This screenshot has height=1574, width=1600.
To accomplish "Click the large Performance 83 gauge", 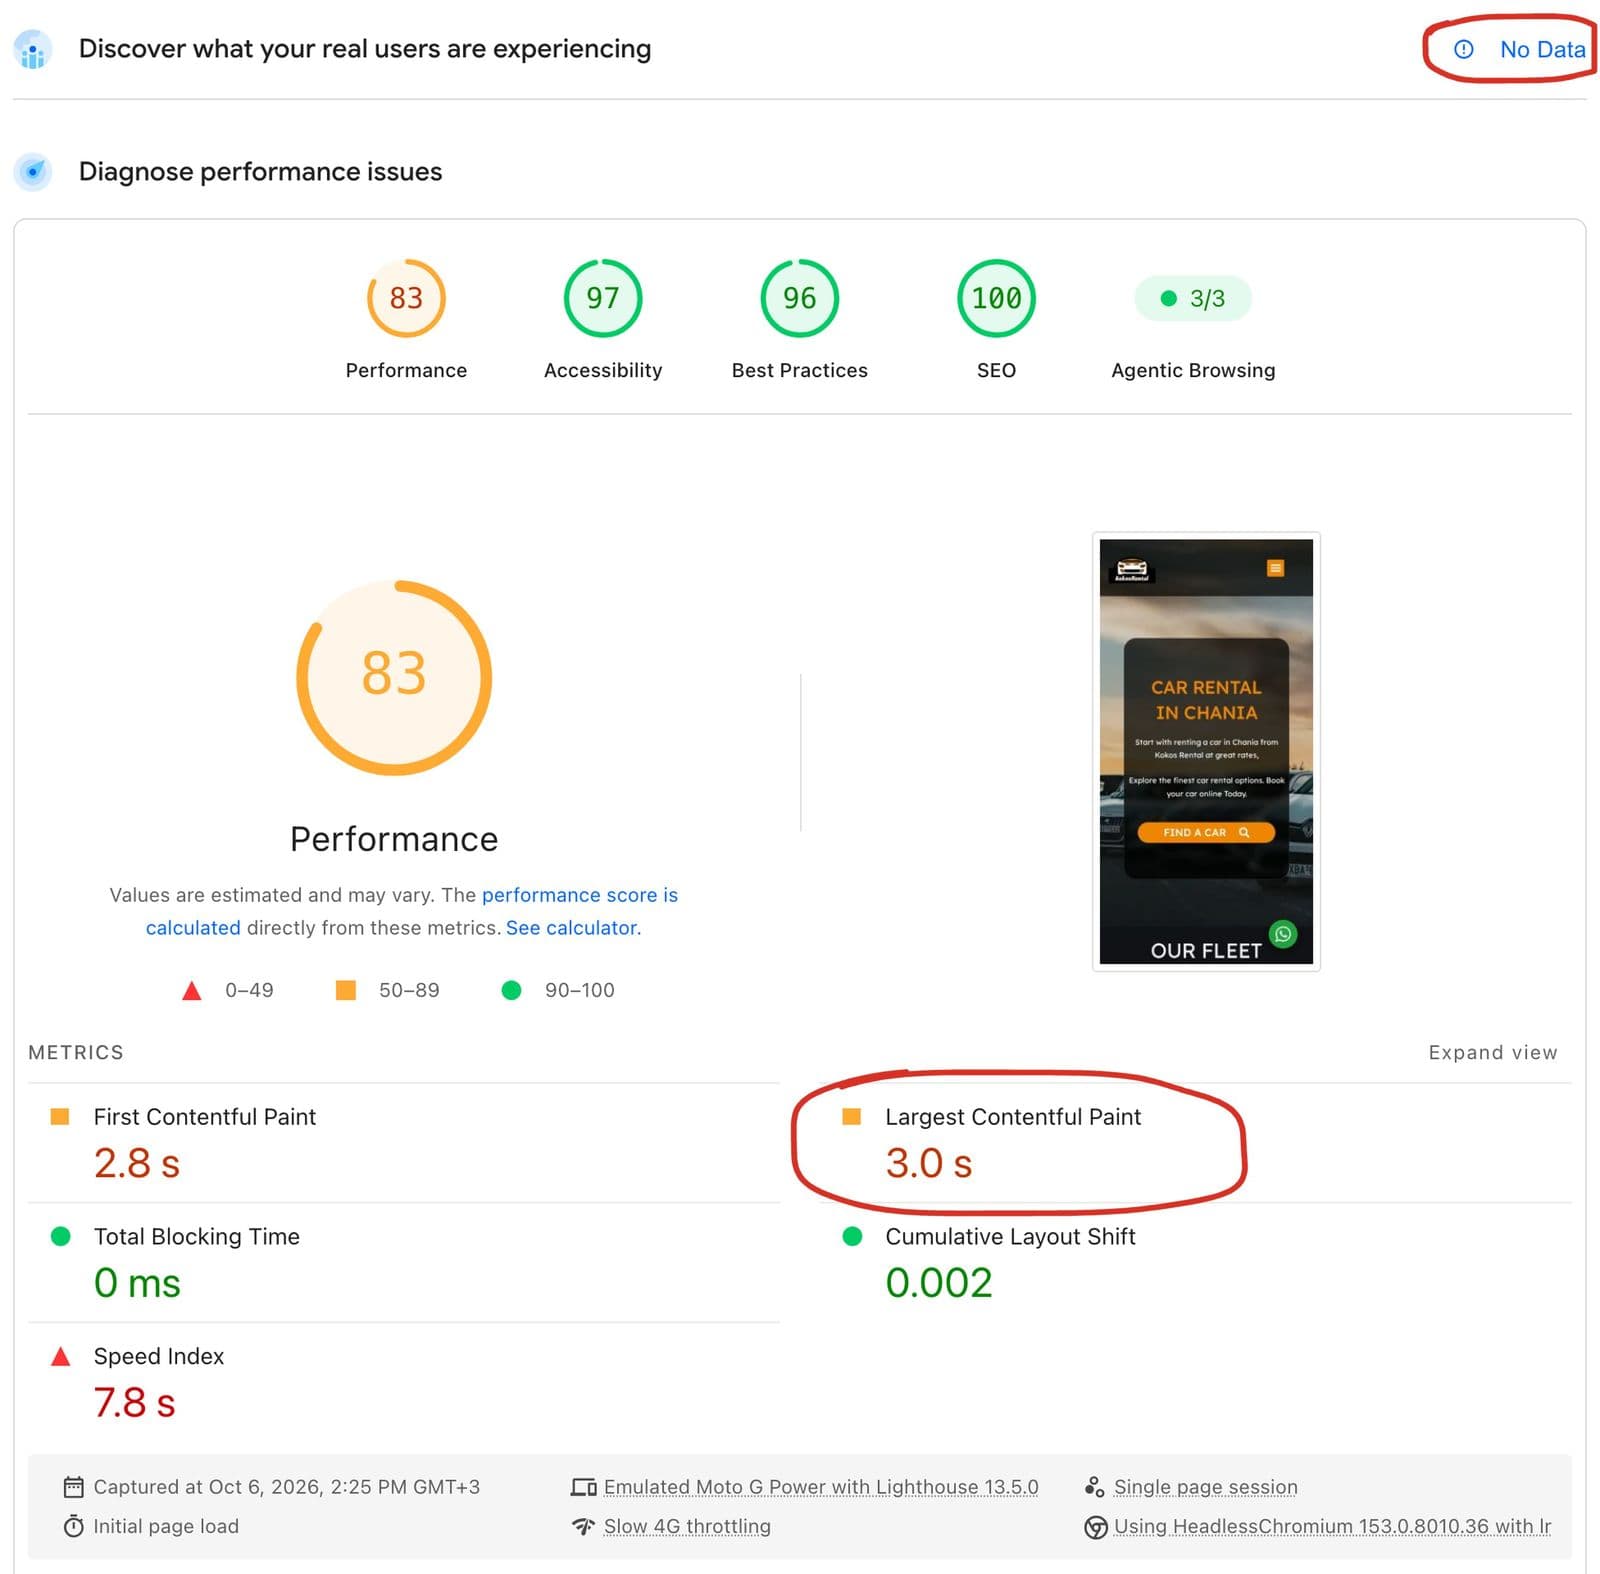I will (x=394, y=677).
